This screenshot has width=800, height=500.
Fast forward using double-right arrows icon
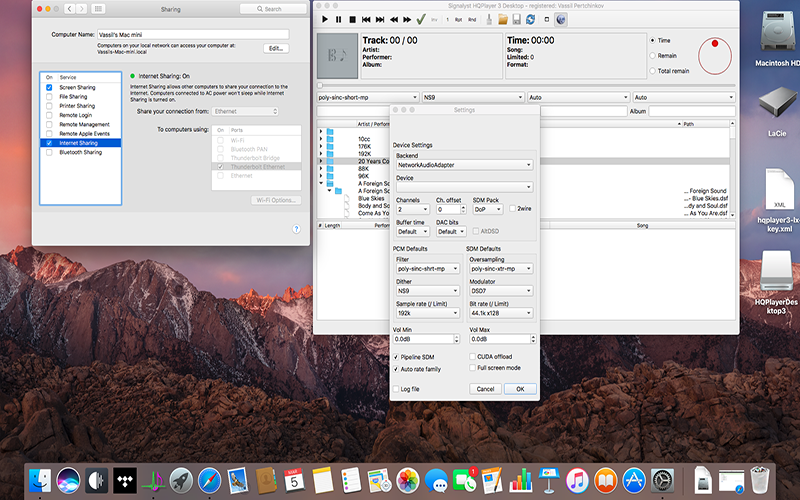pyautogui.click(x=407, y=19)
